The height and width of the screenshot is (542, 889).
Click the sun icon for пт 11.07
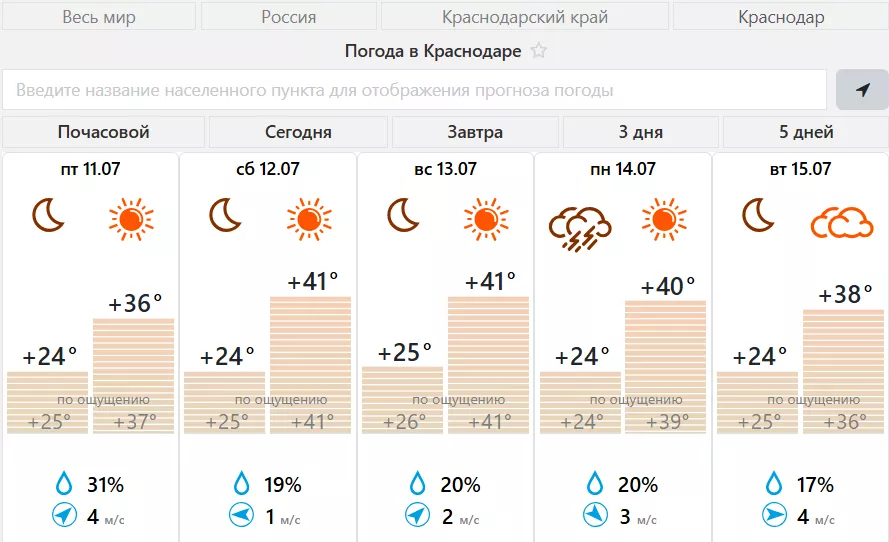131,219
